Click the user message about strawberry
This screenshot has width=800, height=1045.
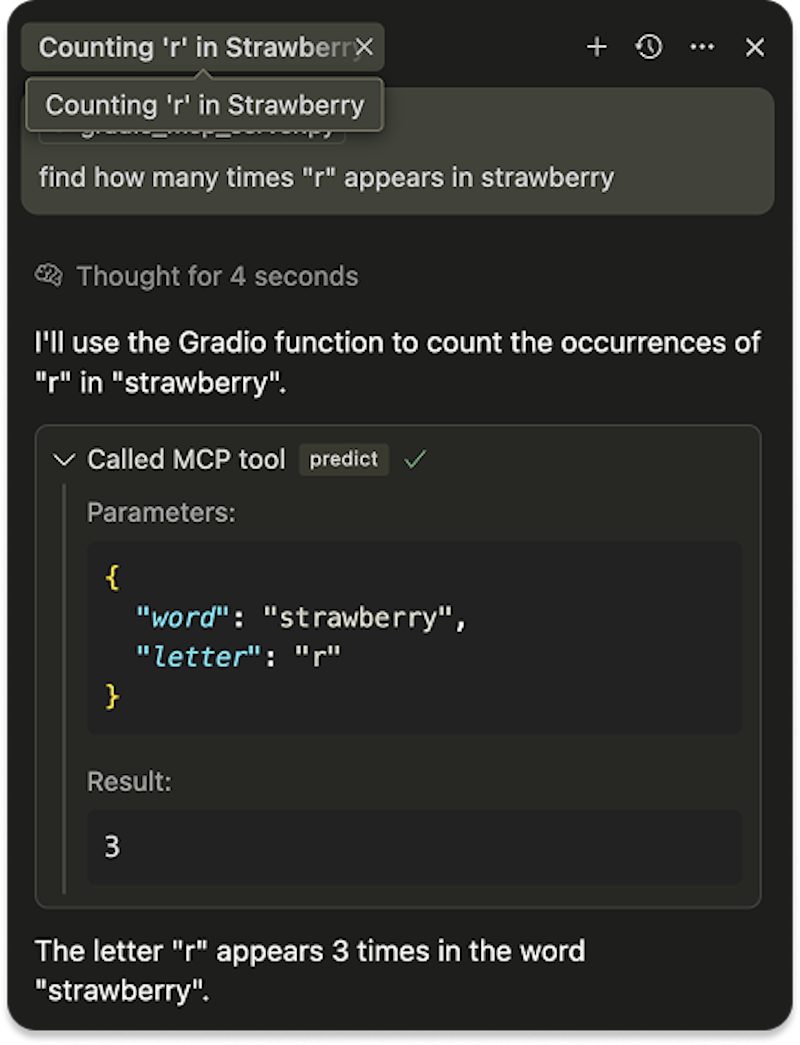coord(326,178)
